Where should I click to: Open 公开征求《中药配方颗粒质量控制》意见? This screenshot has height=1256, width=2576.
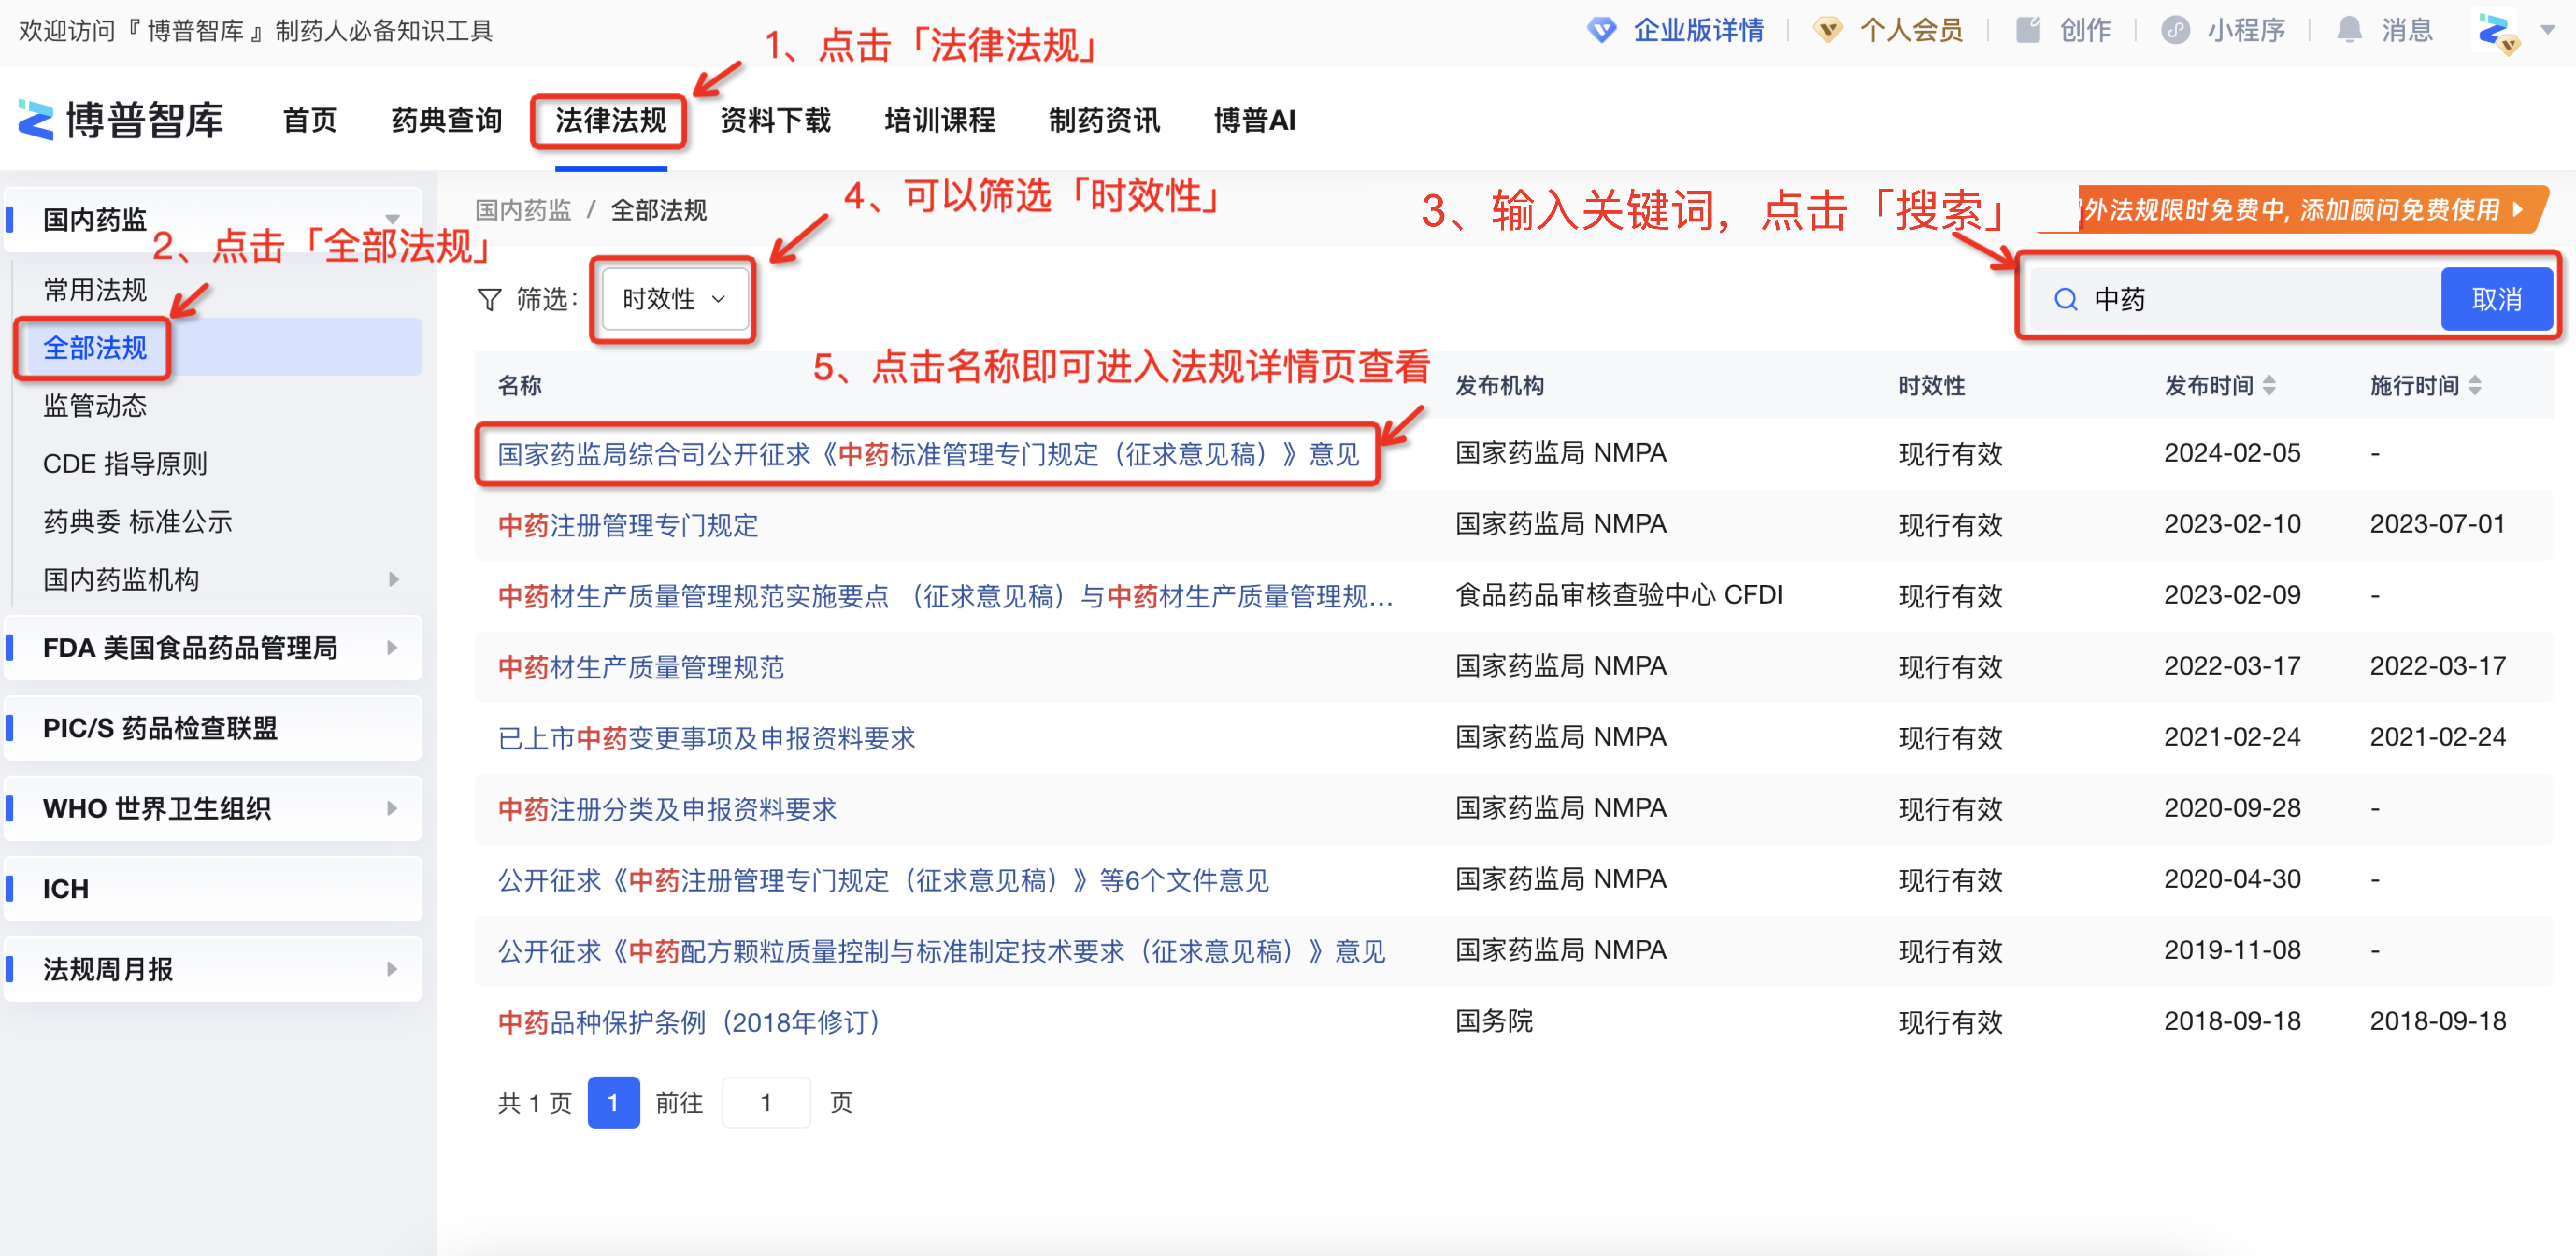tap(941, 951)
